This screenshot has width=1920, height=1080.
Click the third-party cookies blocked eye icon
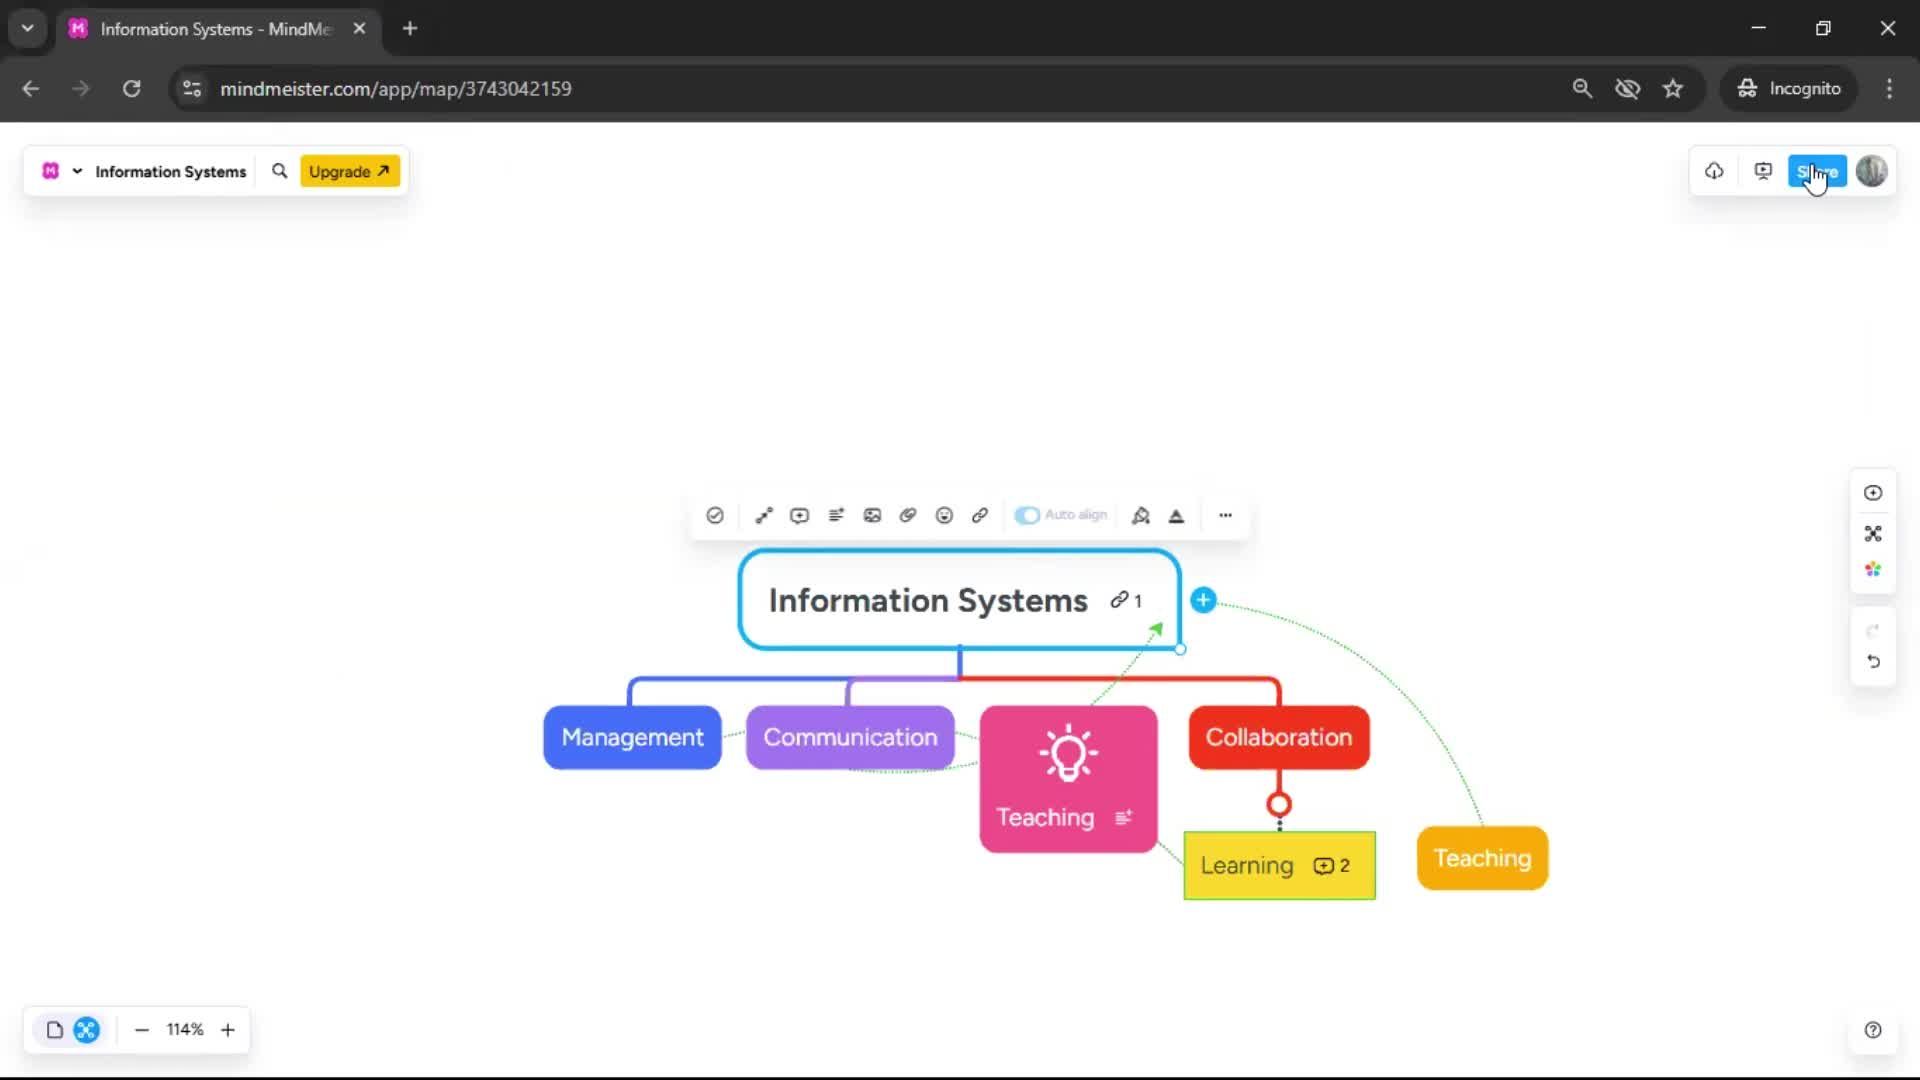click(1628, 89)
